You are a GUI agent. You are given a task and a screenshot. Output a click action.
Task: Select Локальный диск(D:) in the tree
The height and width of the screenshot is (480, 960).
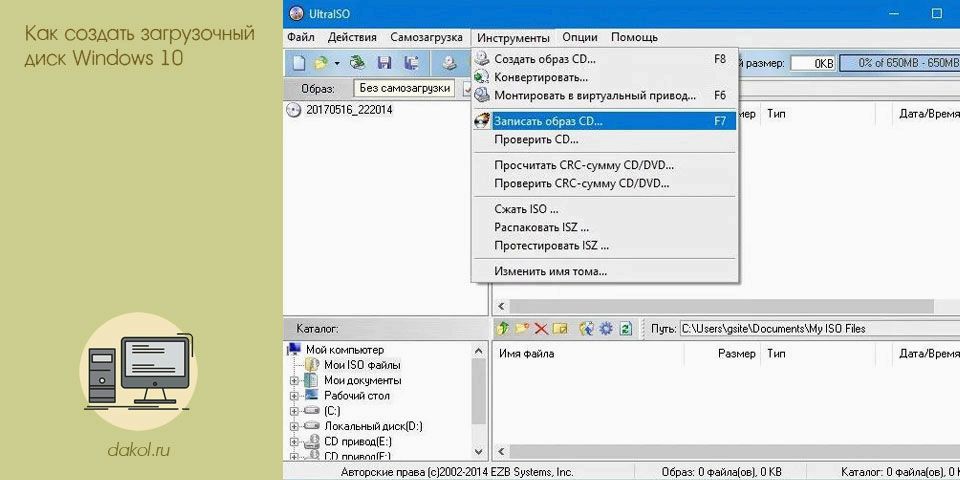[x=373, y=427]
